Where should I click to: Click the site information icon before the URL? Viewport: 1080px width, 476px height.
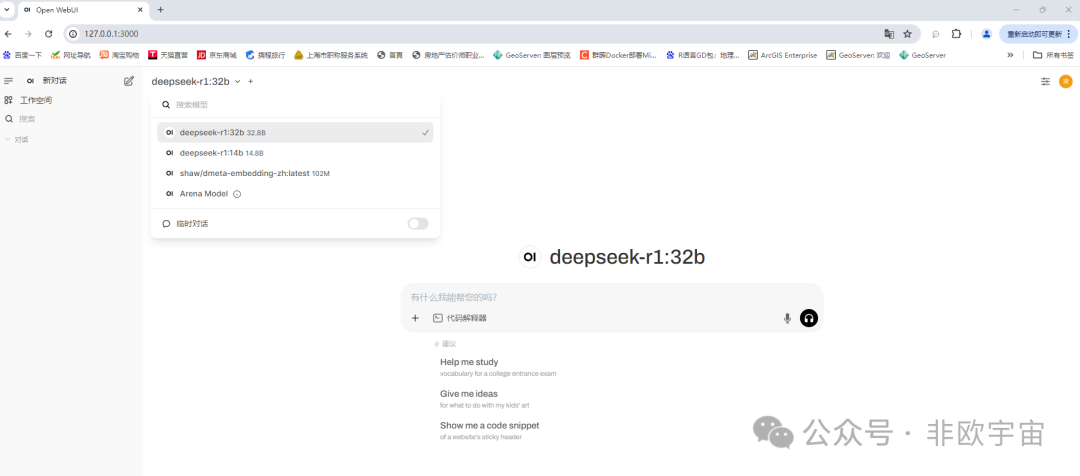(x=73, y=34)
